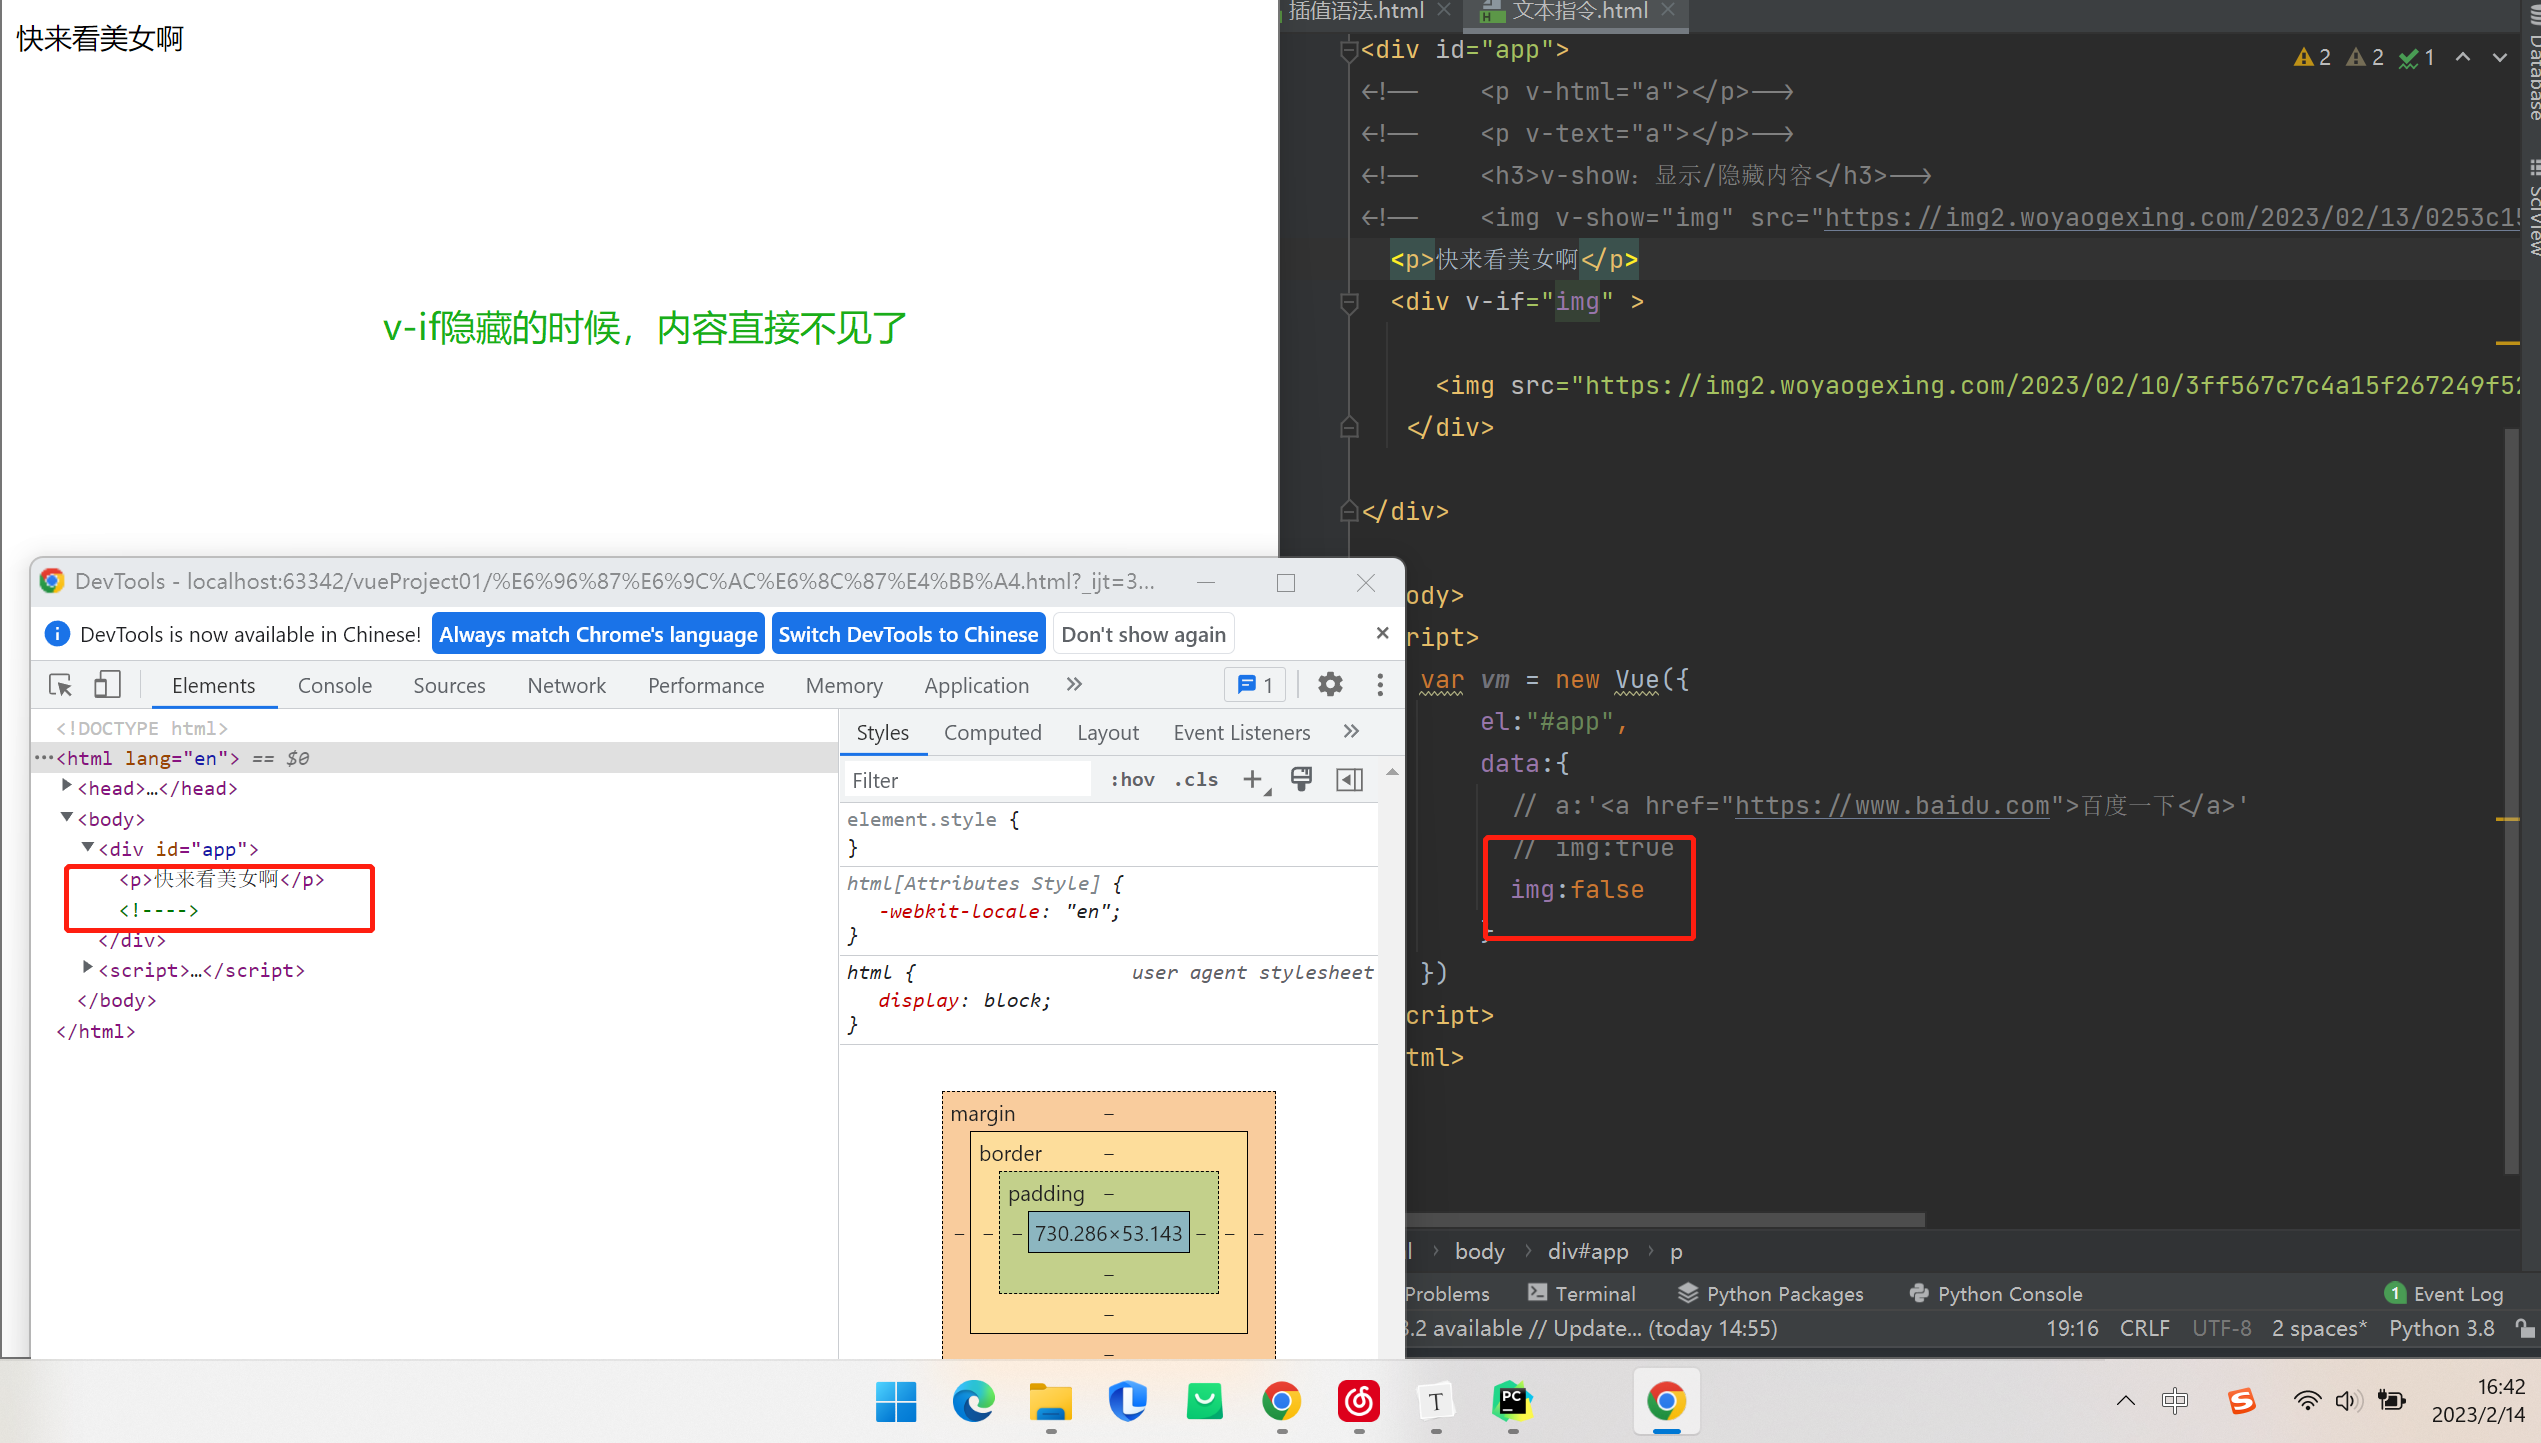Open the Event Log panel
This screenshot has height=1443, width=2541.
click(2444, 1293)
